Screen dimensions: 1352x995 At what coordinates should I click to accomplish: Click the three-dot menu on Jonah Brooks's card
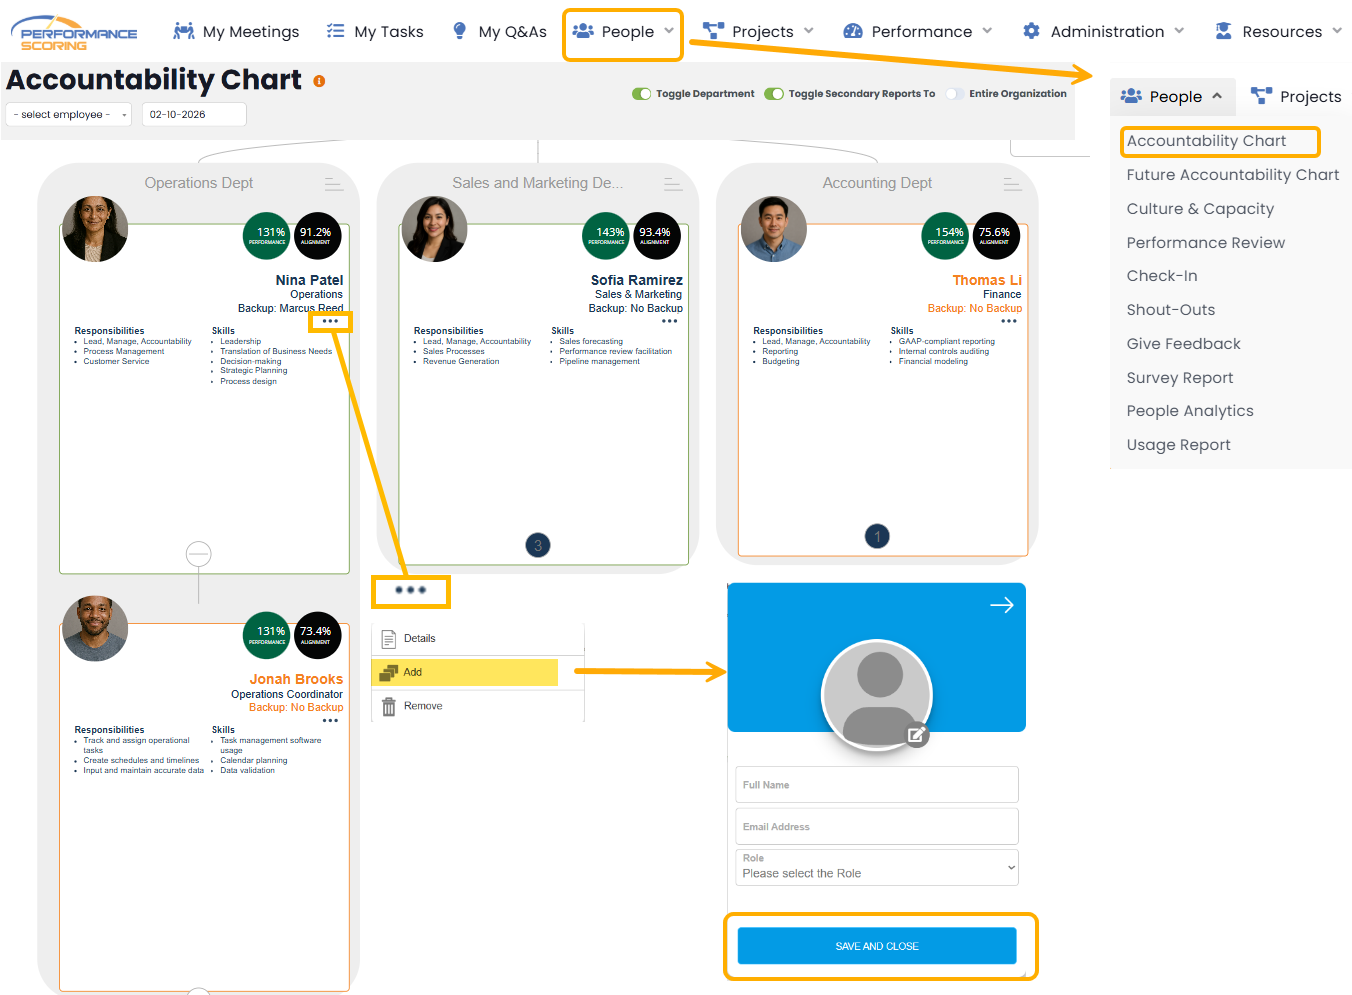[330, 720]
